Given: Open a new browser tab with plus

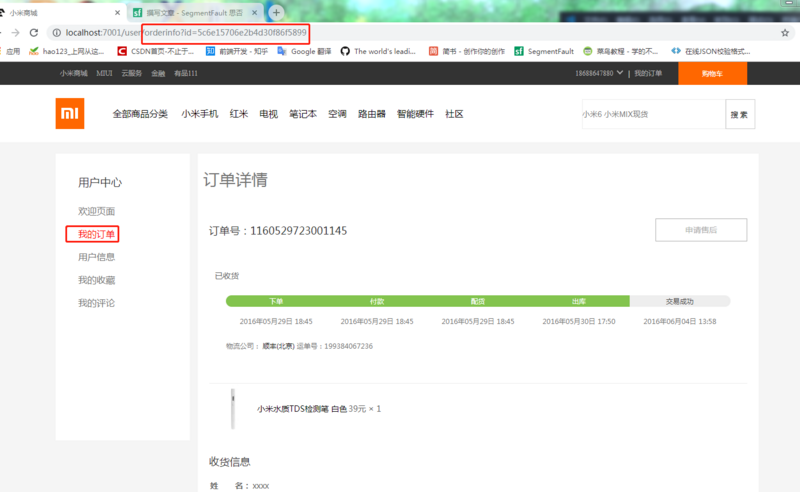Looking at the screenshot, I should pyautogui.click(x=276, y=12).
